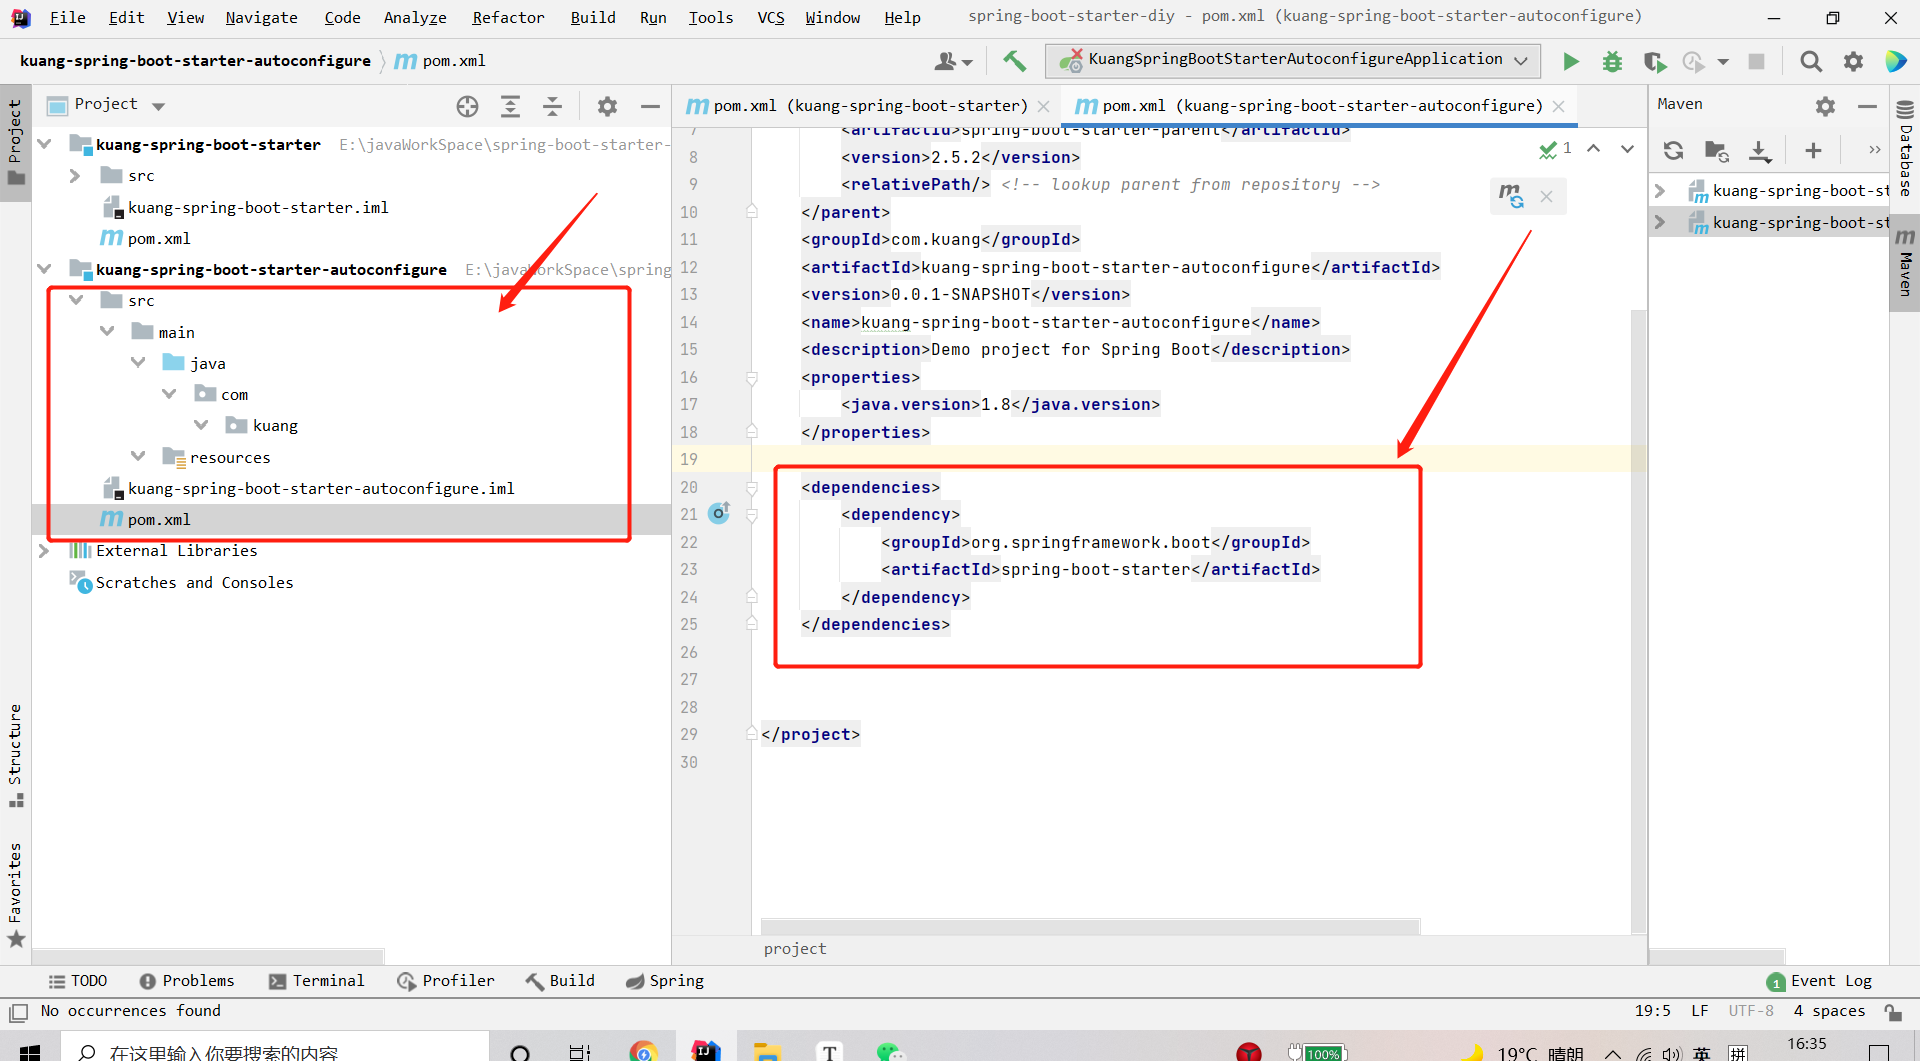Click the Windows Start button
1920x1061 pixels.
(30, 1051)
